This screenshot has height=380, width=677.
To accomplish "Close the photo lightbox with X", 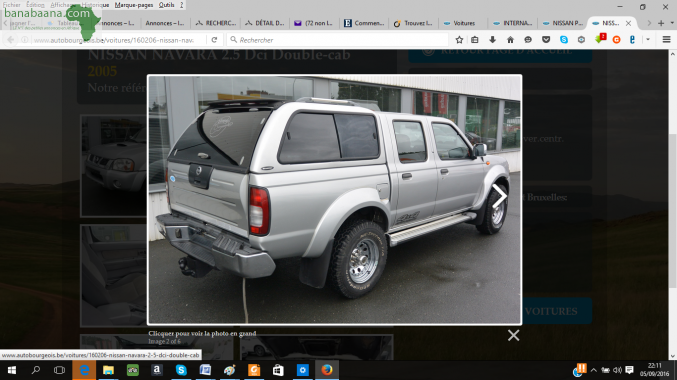I will pyautogui.click(x=513, y=335).
